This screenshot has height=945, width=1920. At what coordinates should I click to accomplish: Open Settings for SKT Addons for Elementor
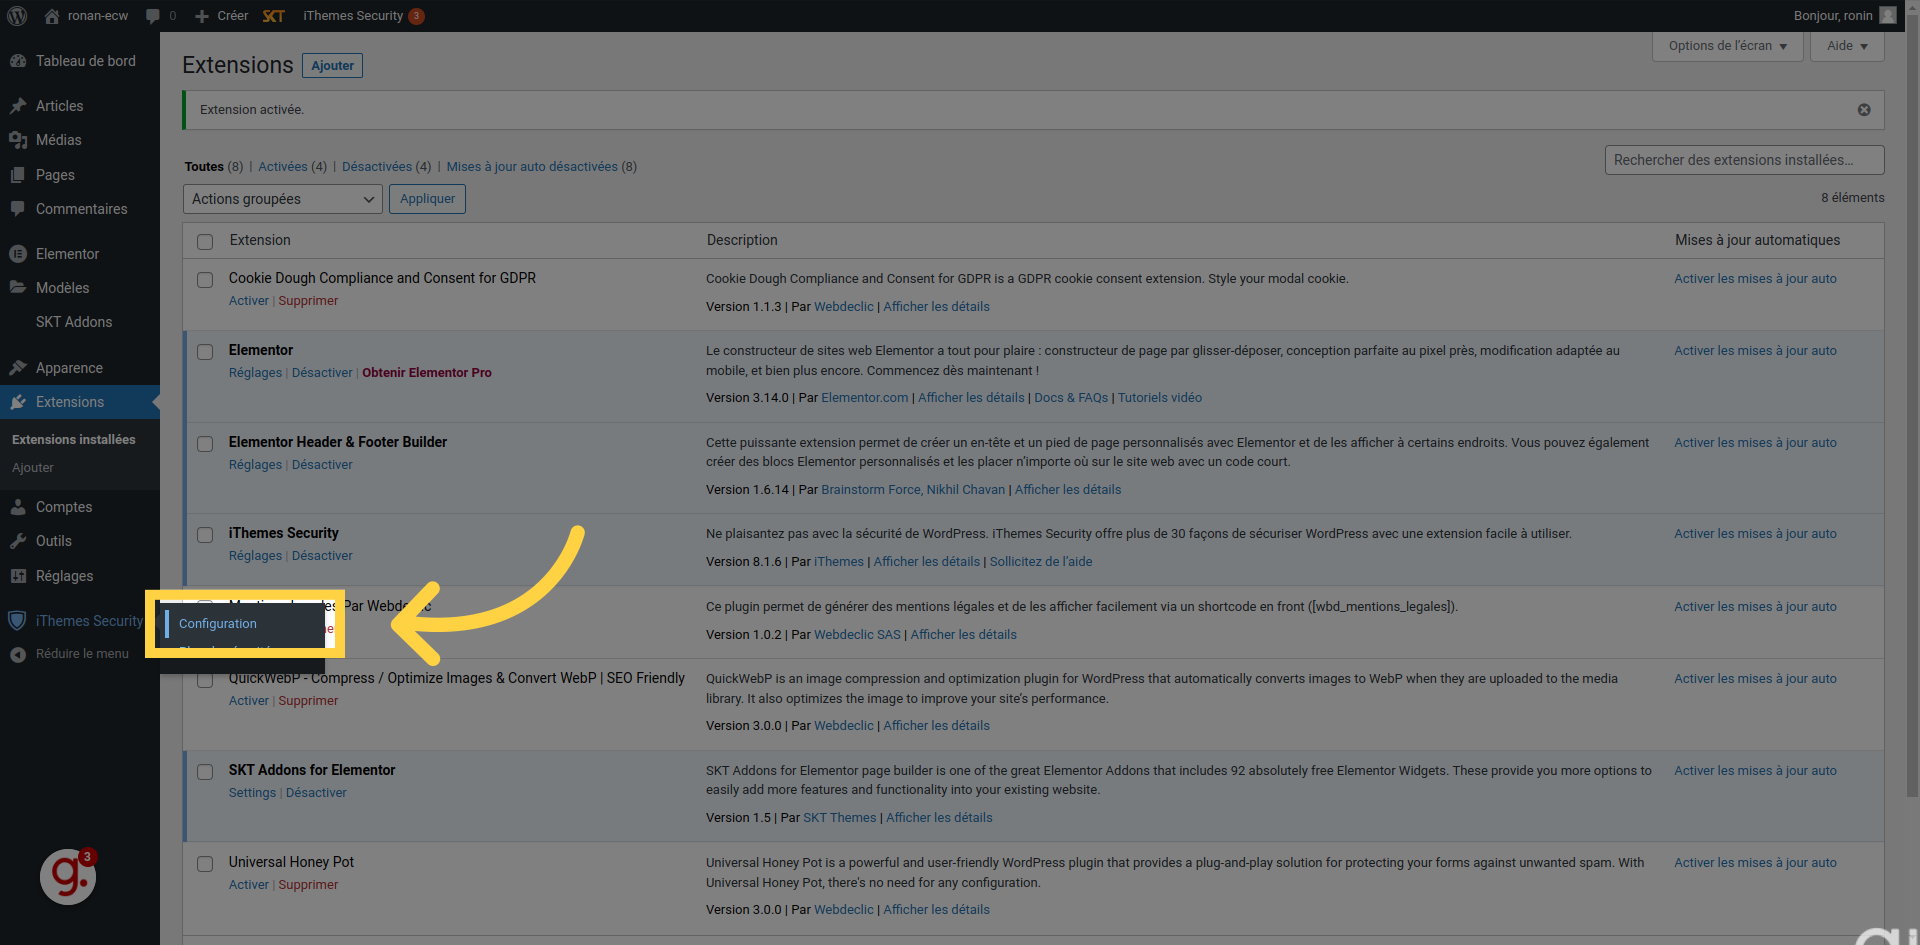click(252, 793)
